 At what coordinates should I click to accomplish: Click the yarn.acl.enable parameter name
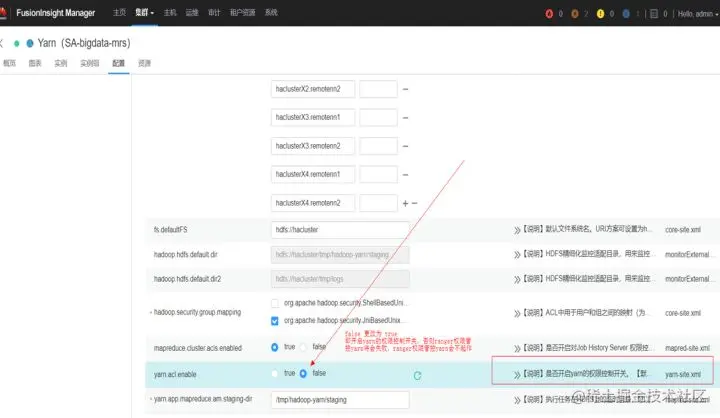point(175,375)
